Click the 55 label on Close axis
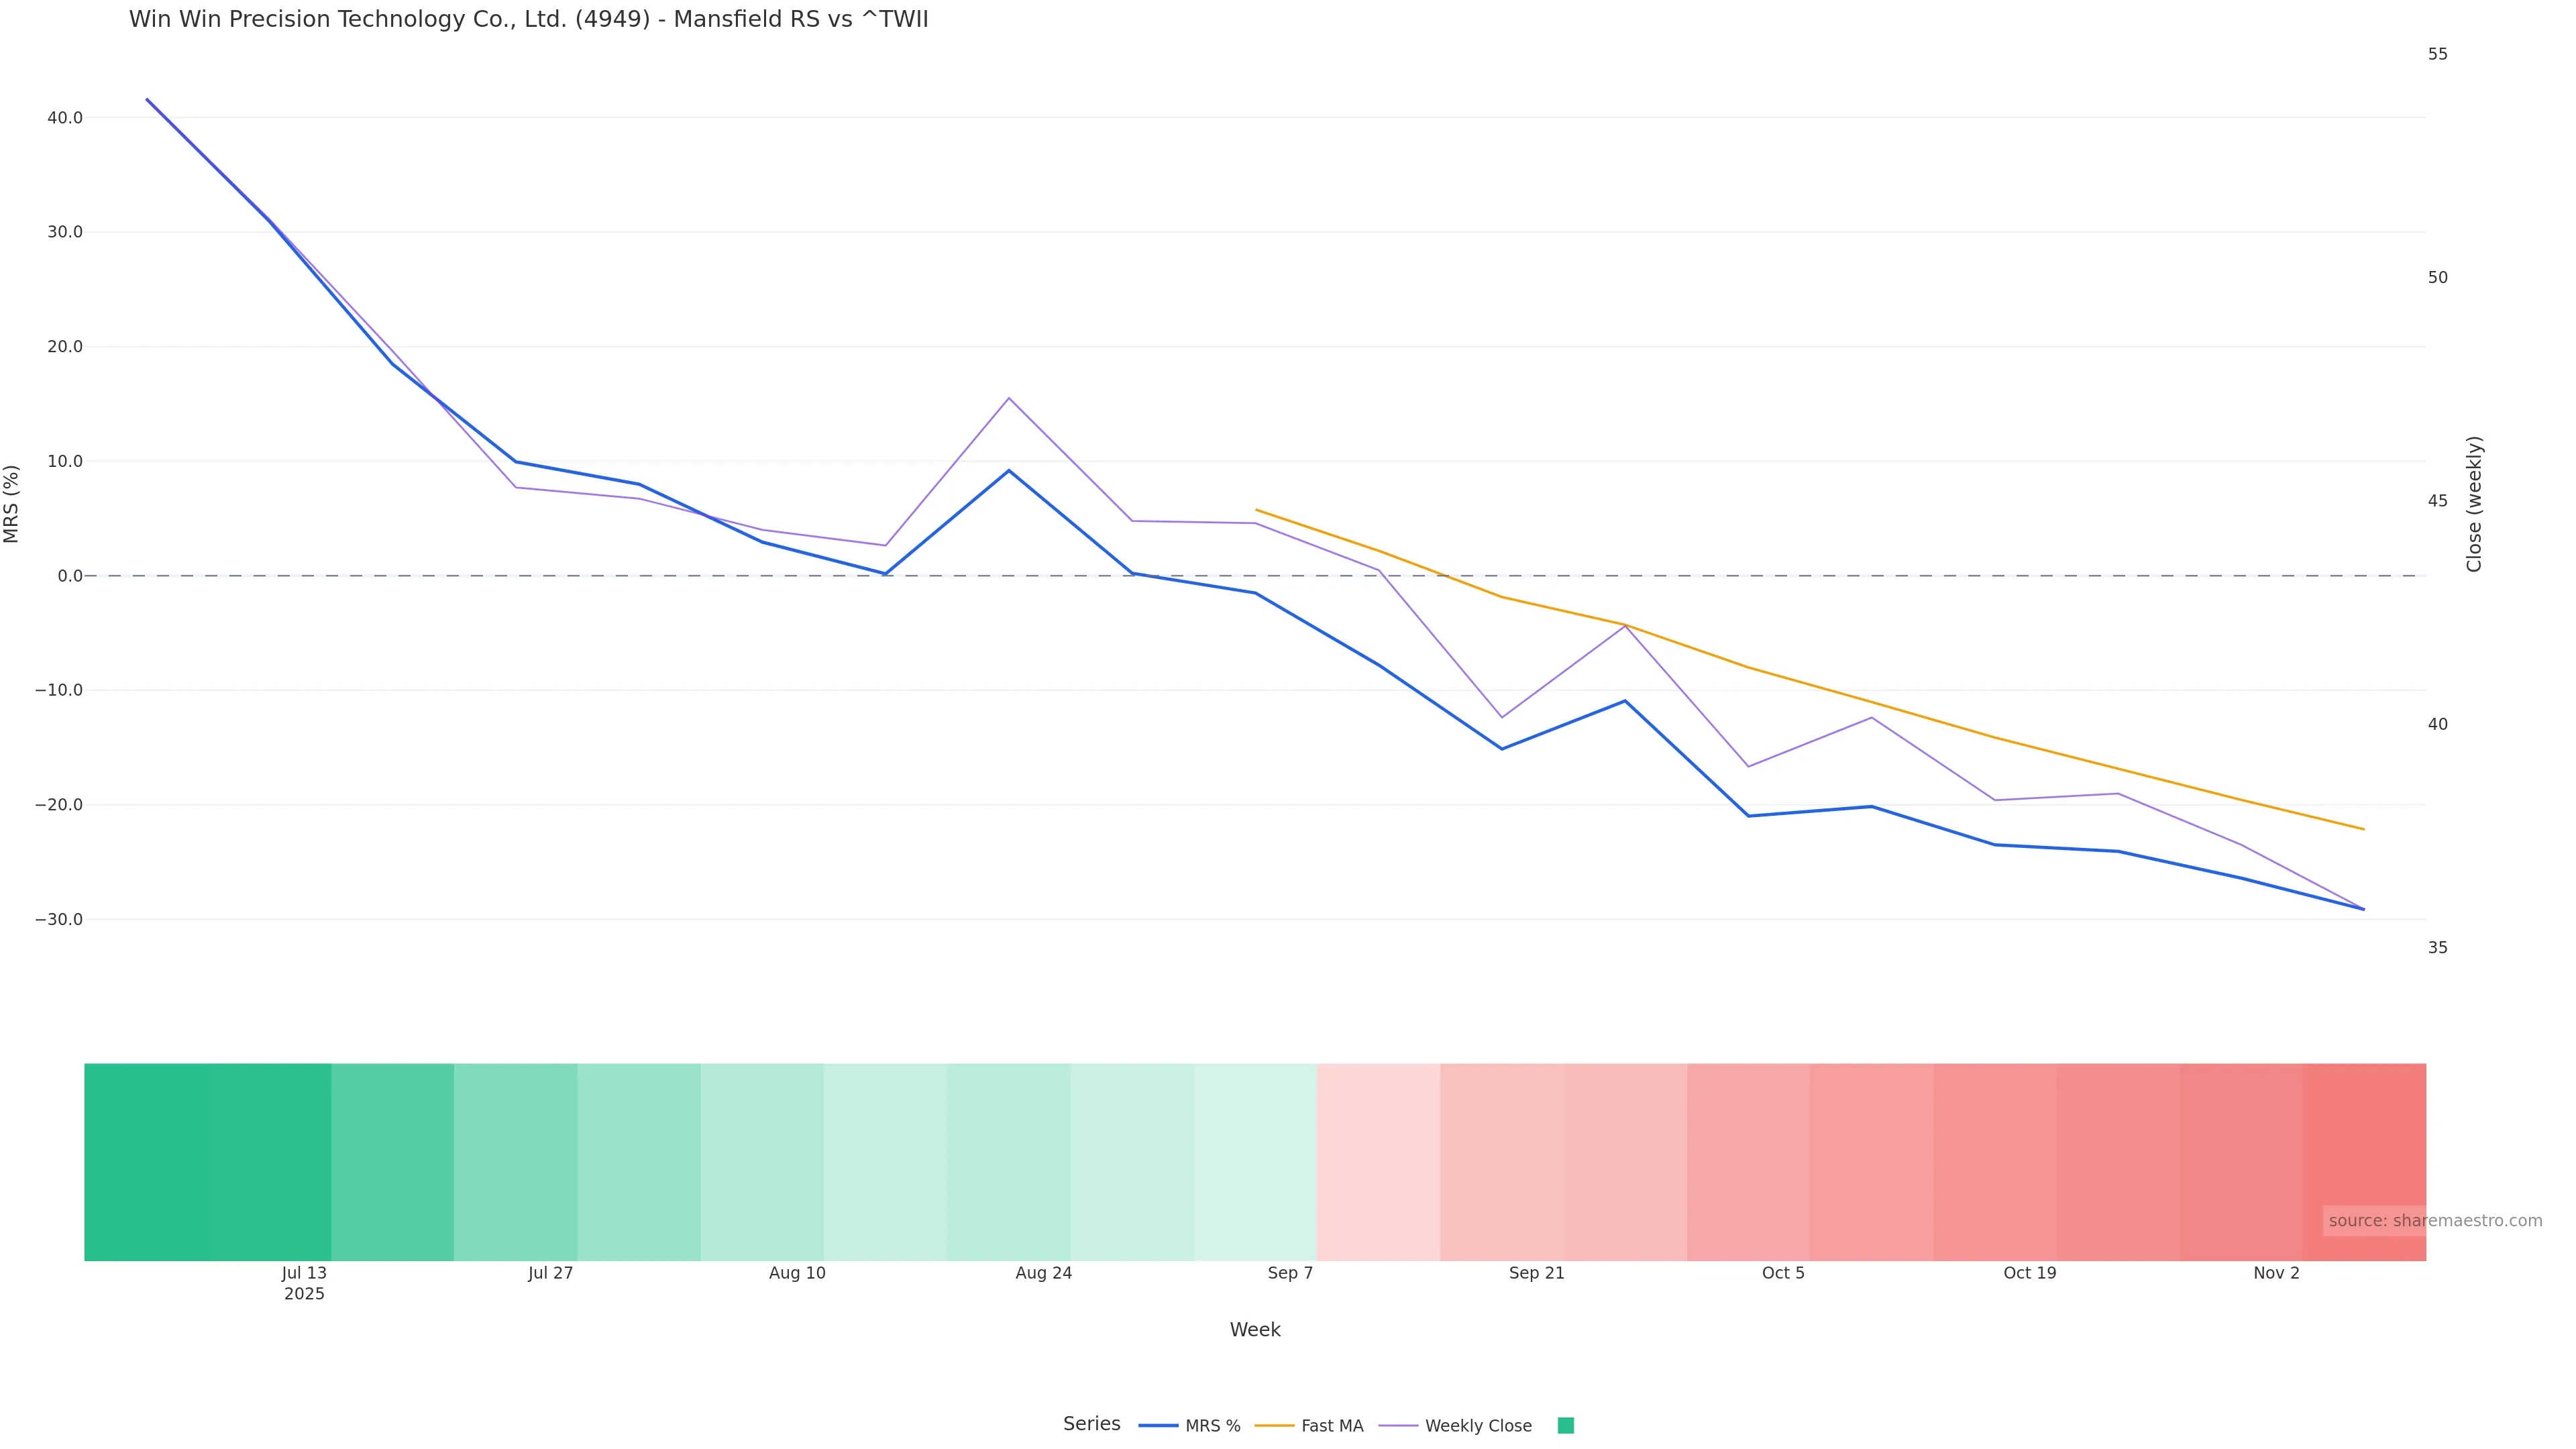This screenshot has width=2576, height=1449. [2438, 54]
